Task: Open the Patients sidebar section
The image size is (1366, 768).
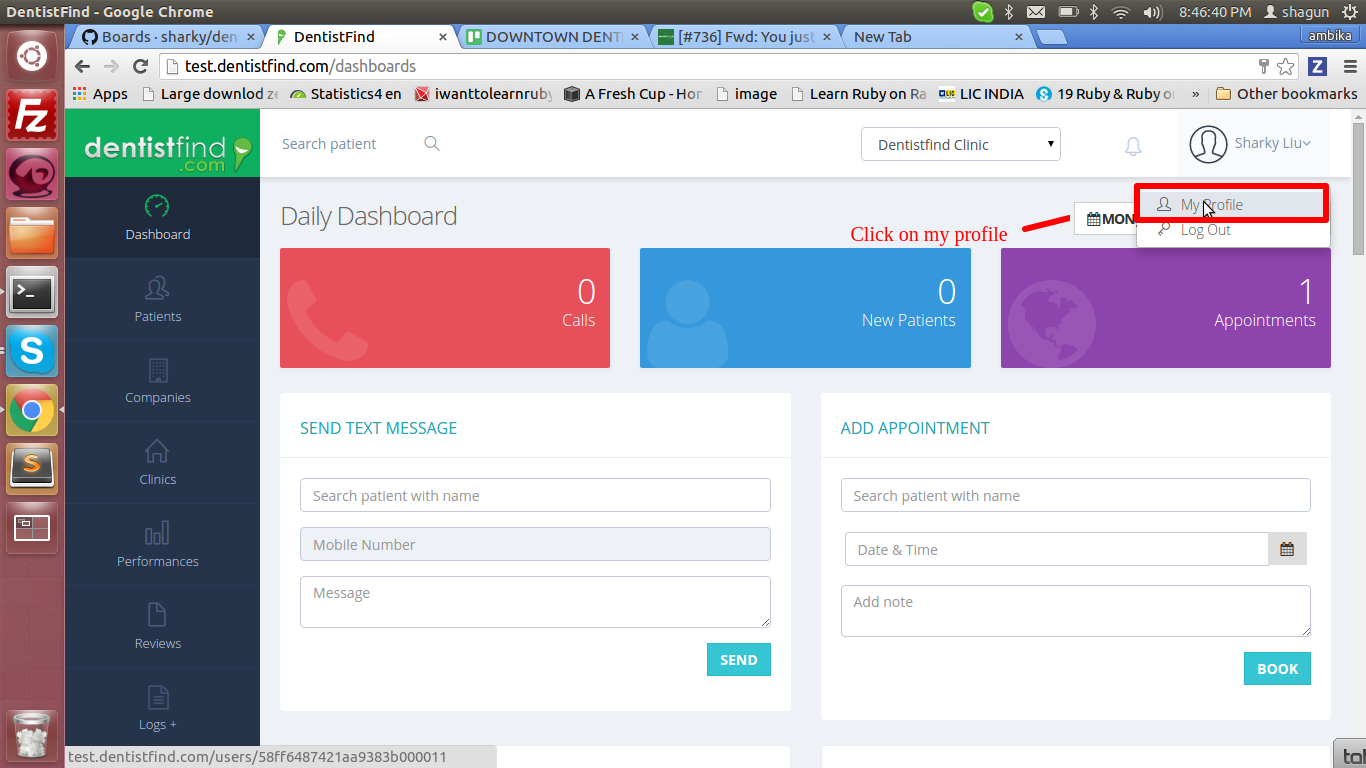Action: point(158,300)
